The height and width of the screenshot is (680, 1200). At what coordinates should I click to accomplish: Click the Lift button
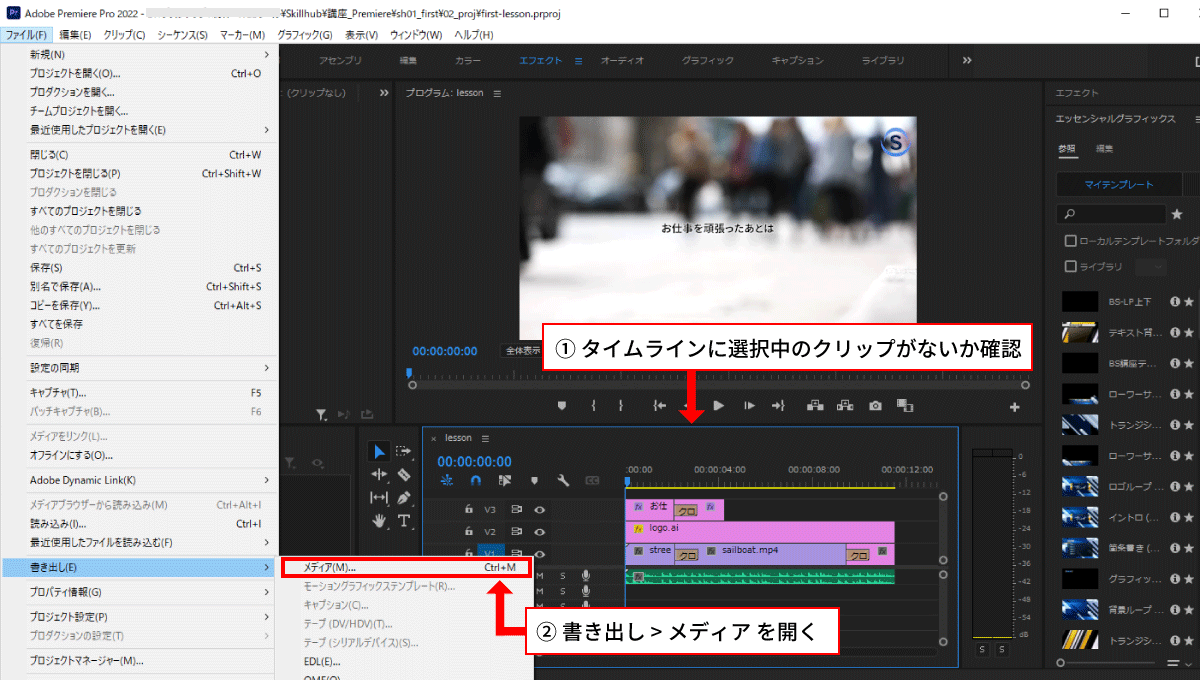814,405
